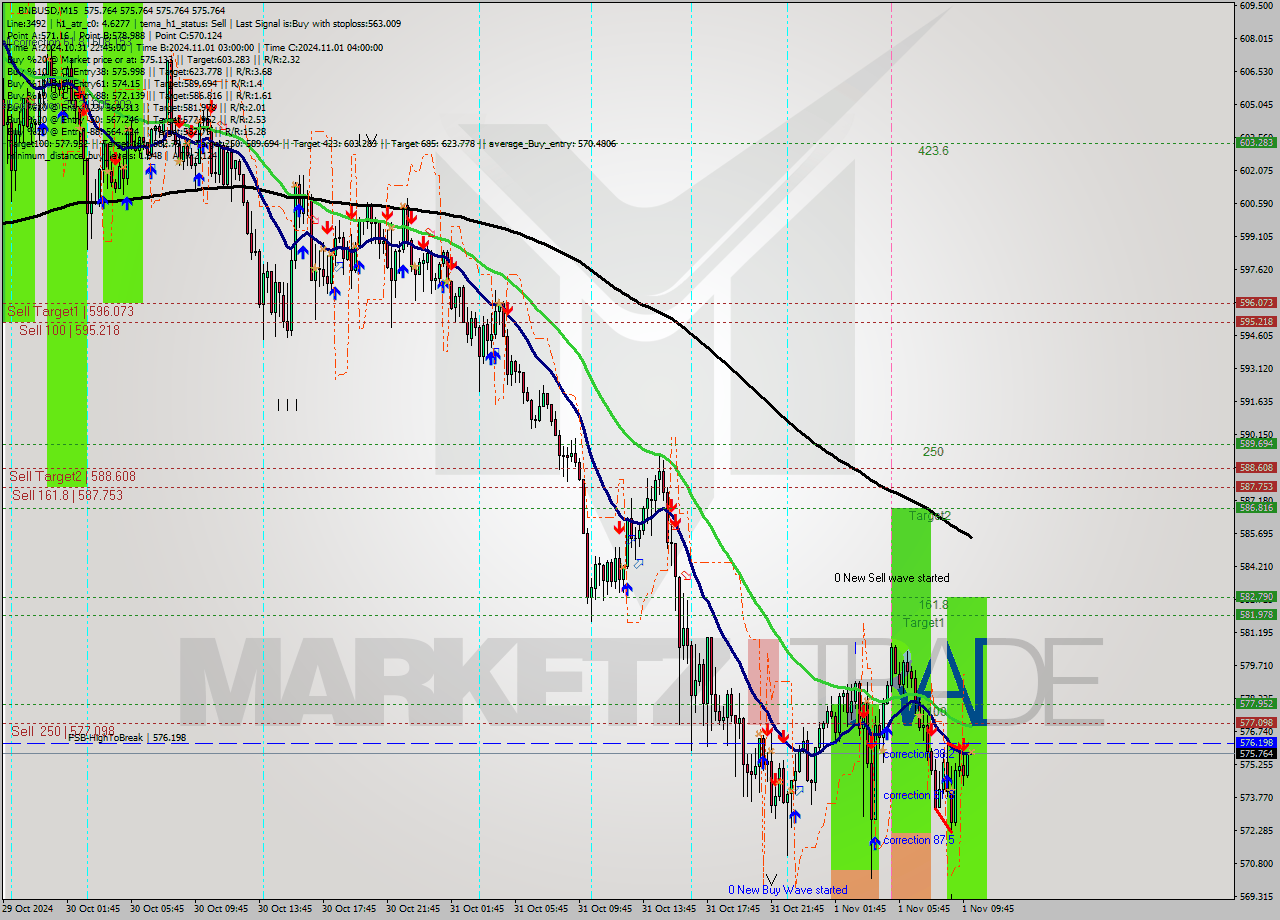The width and height of the screenshot is (1280, 920).
Task: Click the 'FSB-HighToBreak | 576.198' label
Action: [127, 738]
